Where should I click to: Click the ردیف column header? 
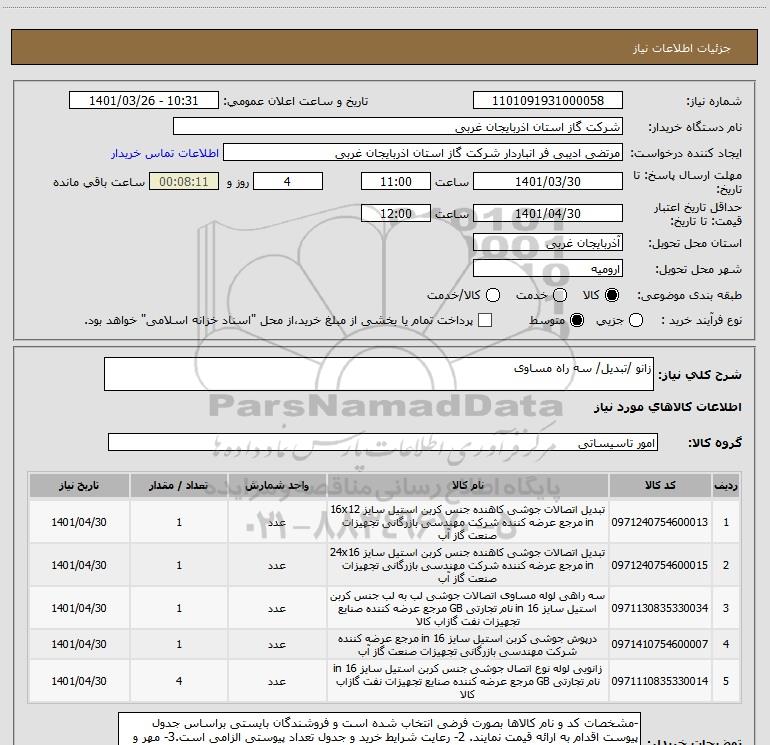726,486
